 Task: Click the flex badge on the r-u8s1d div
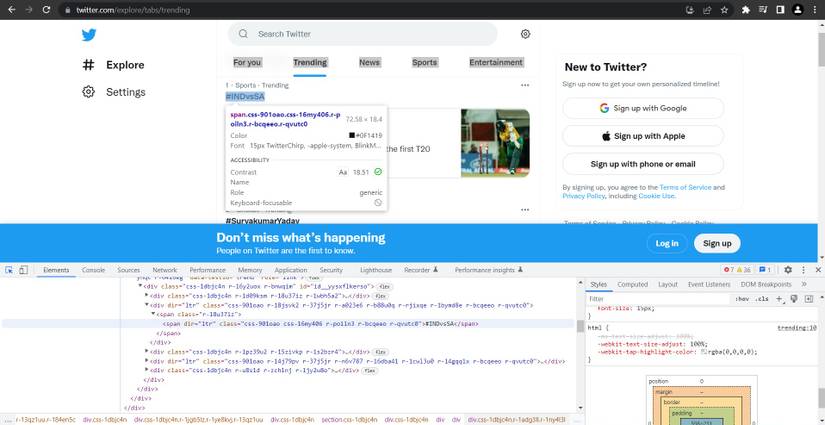369,371
